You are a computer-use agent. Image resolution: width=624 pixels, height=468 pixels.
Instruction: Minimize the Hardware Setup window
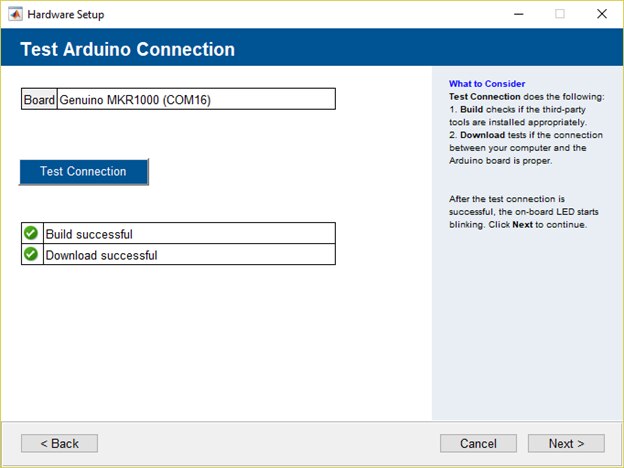coord(518,15)
